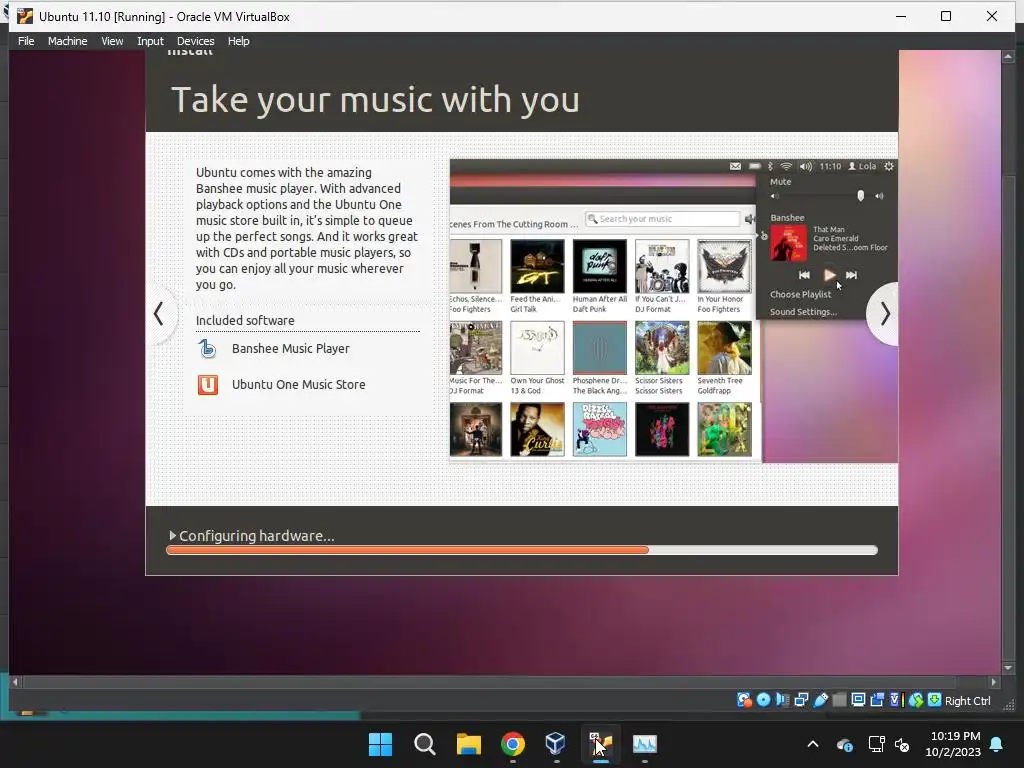This screenshot has width=1024, height=768.
Task: Click the Seventh Tree Goldfrapp album cover
Action: coord(724,347)
